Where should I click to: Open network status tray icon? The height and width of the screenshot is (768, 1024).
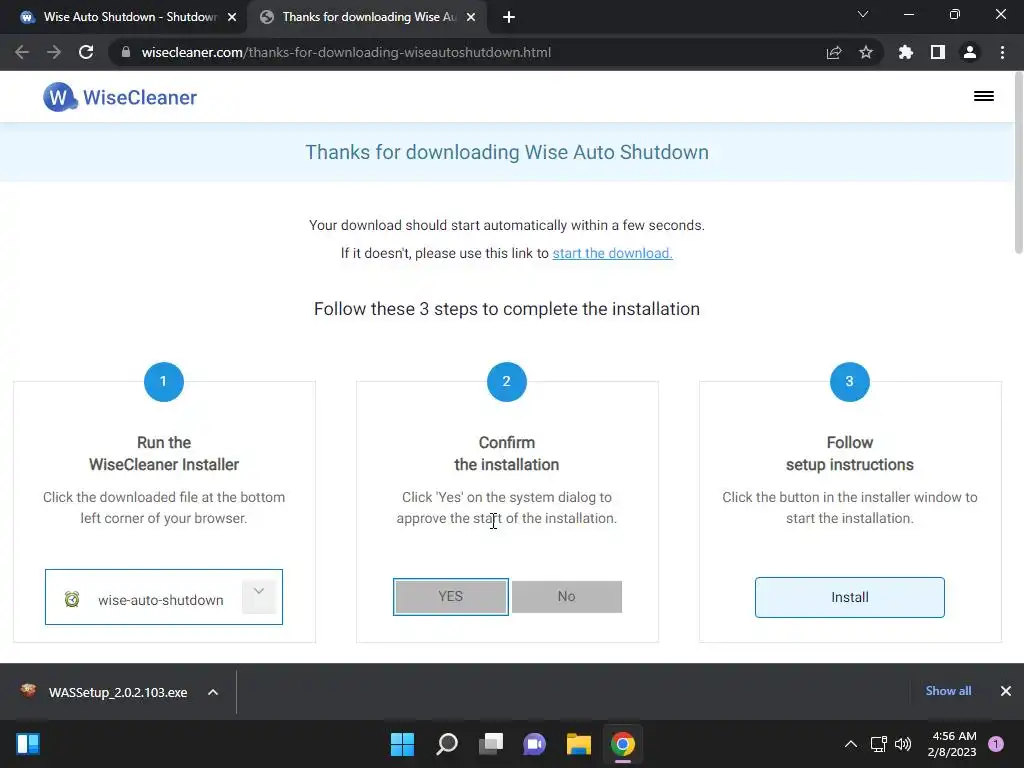[879, 744]
